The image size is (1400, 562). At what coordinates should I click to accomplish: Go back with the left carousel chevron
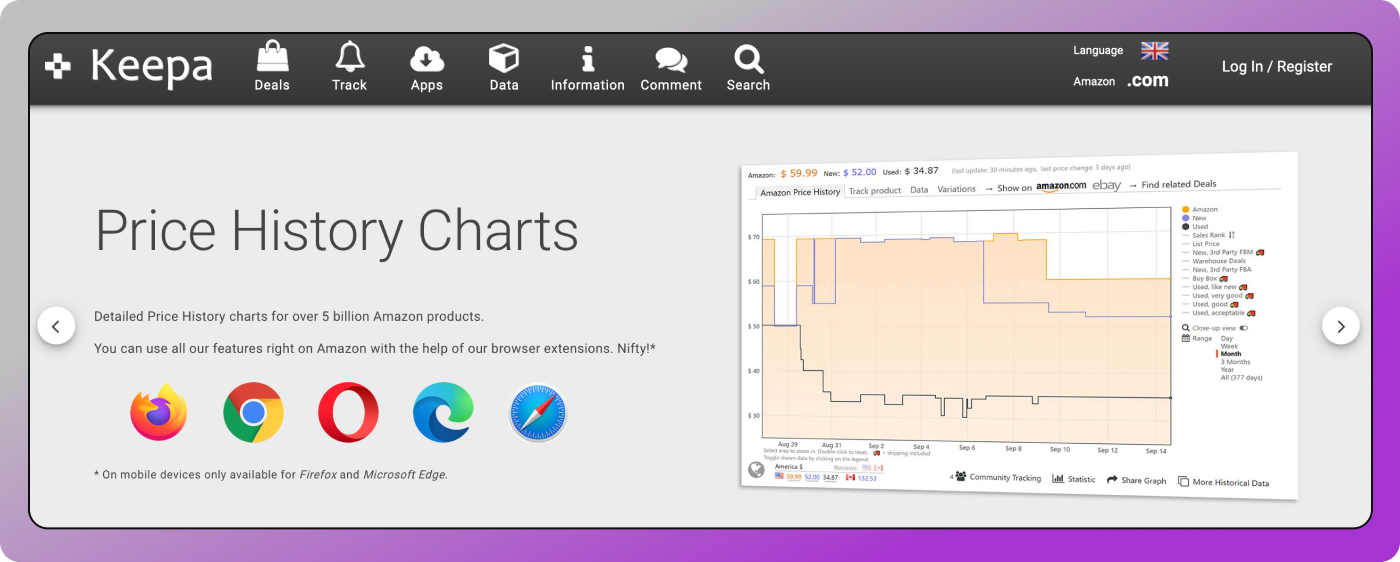click(x=56, y=326)
